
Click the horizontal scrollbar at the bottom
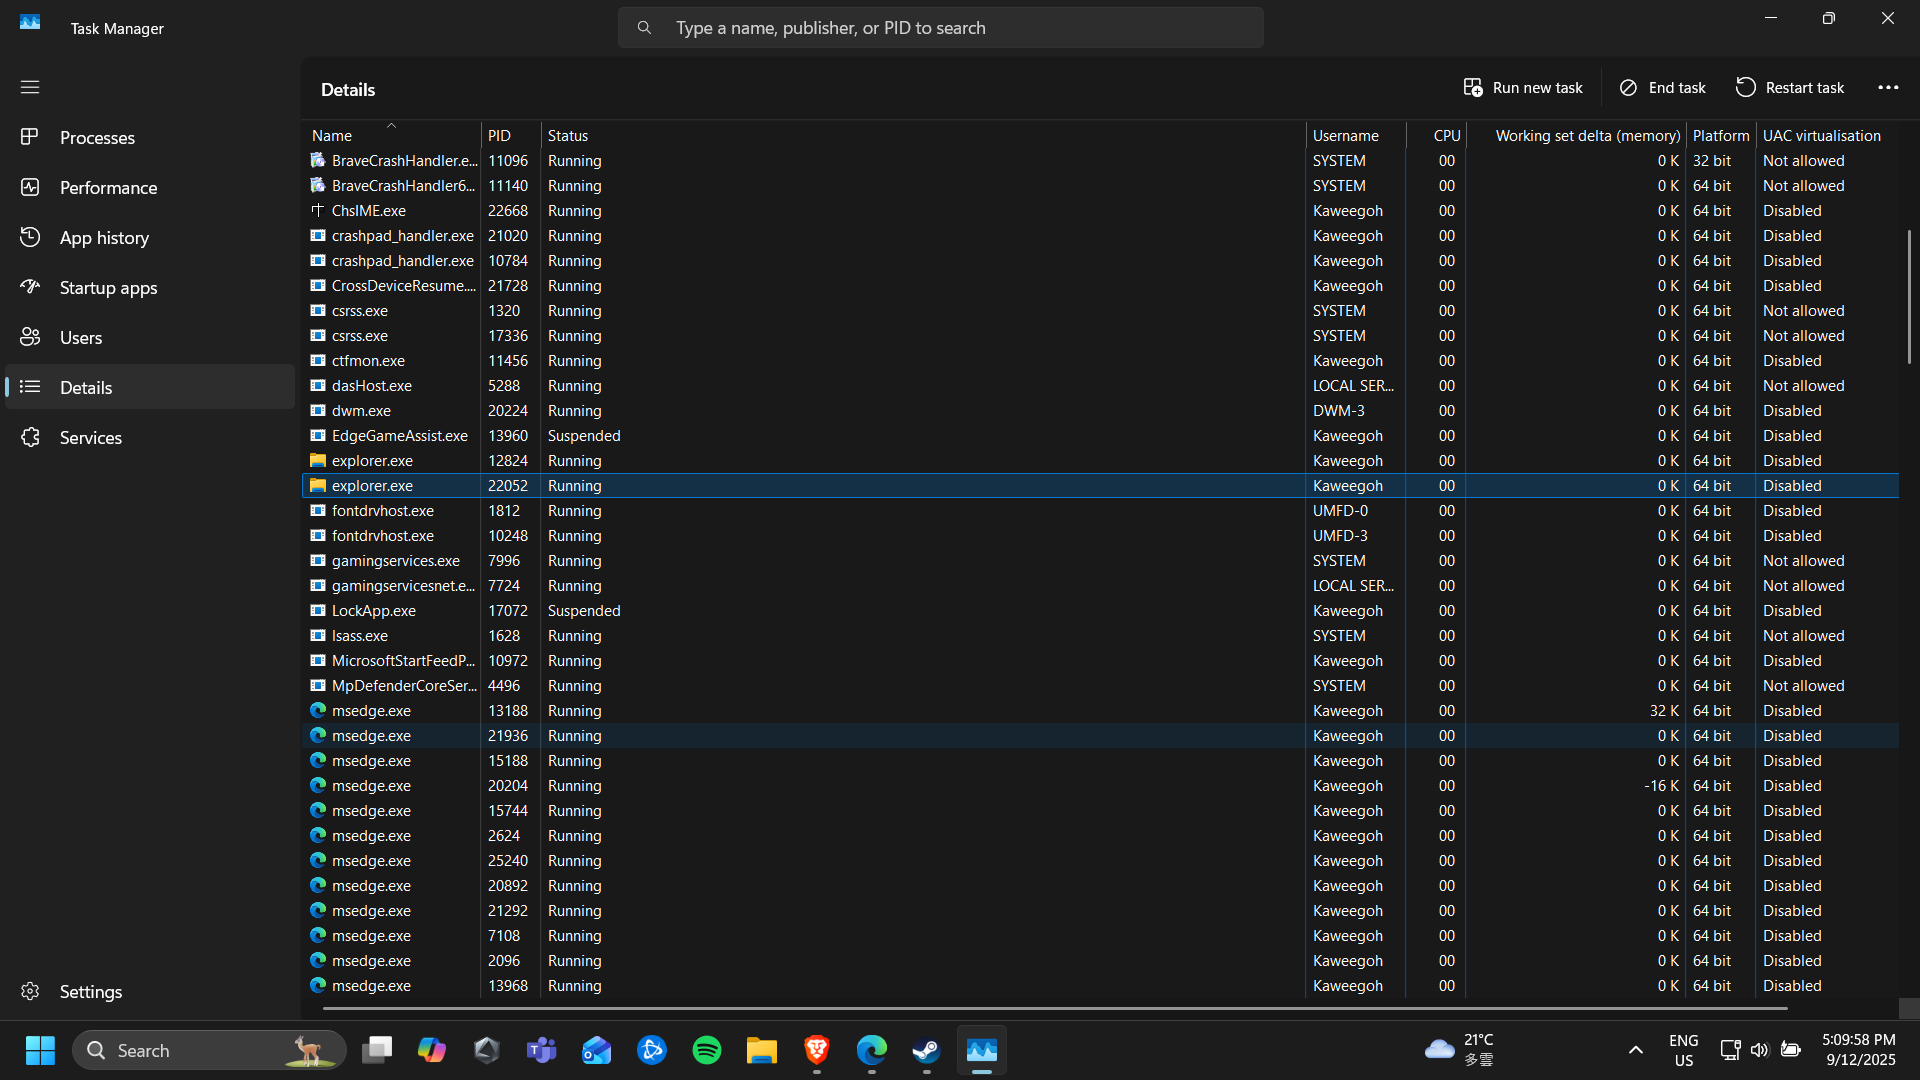click(1054, 1009)
